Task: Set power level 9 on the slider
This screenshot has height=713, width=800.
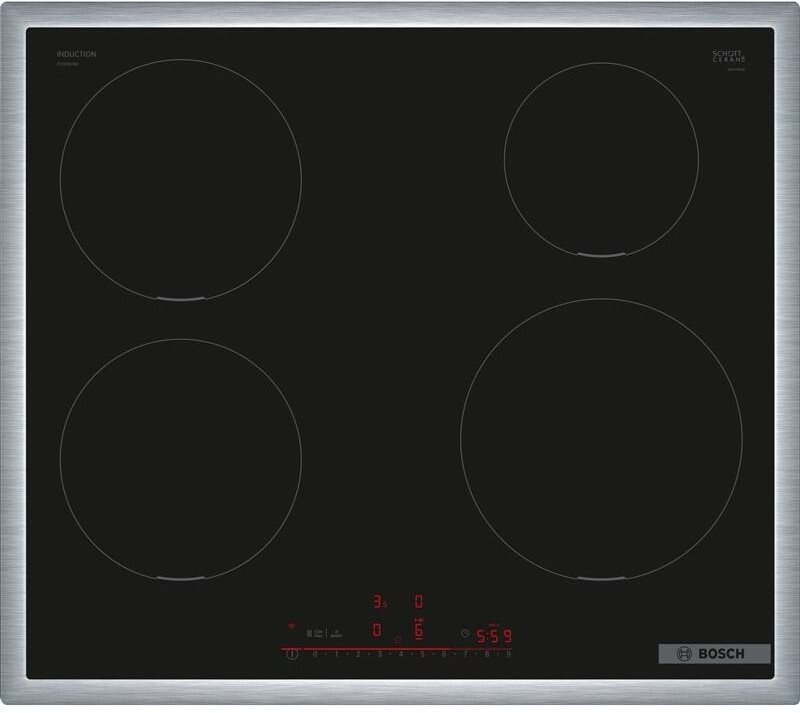Action: coord(508,654)
